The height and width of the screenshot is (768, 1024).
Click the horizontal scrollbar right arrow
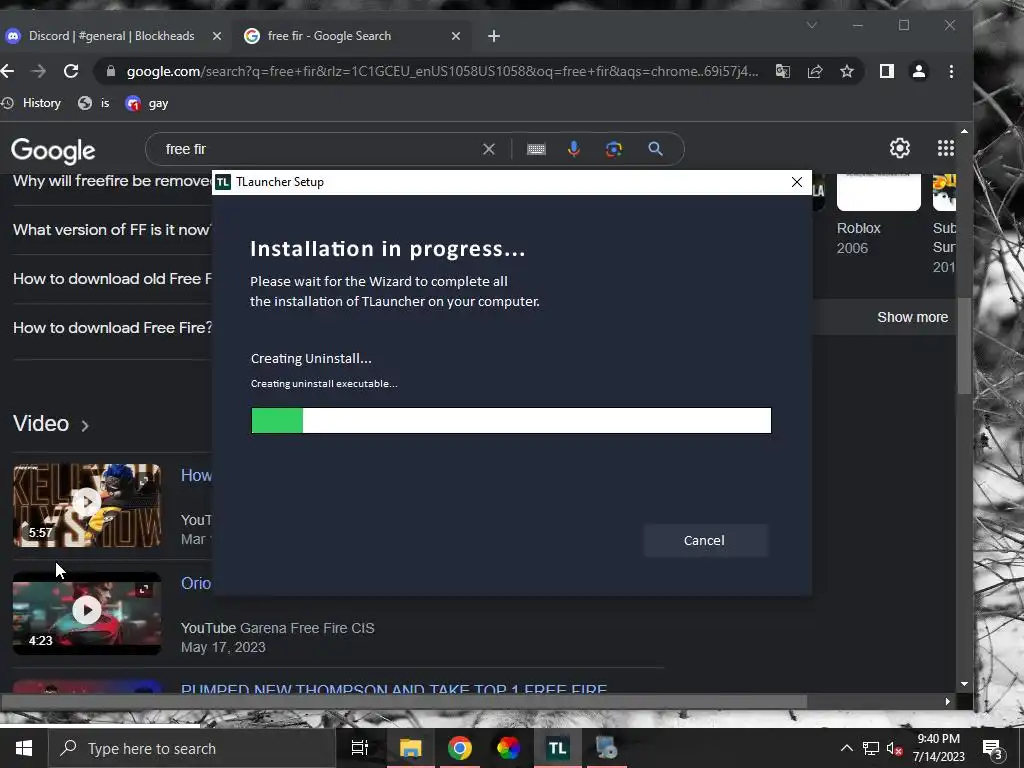[948, 701]
